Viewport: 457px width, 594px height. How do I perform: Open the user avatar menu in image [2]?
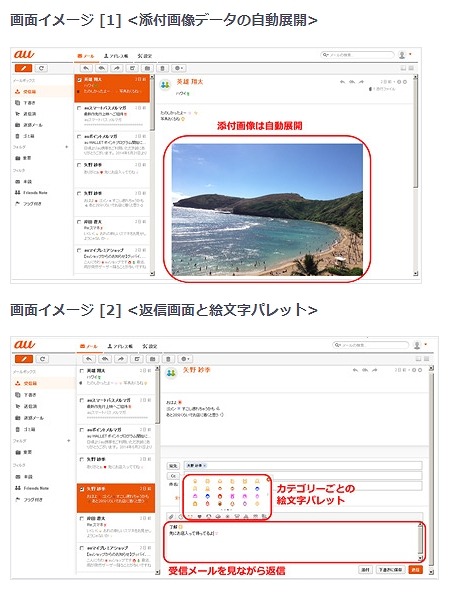[x=419, y=345]
